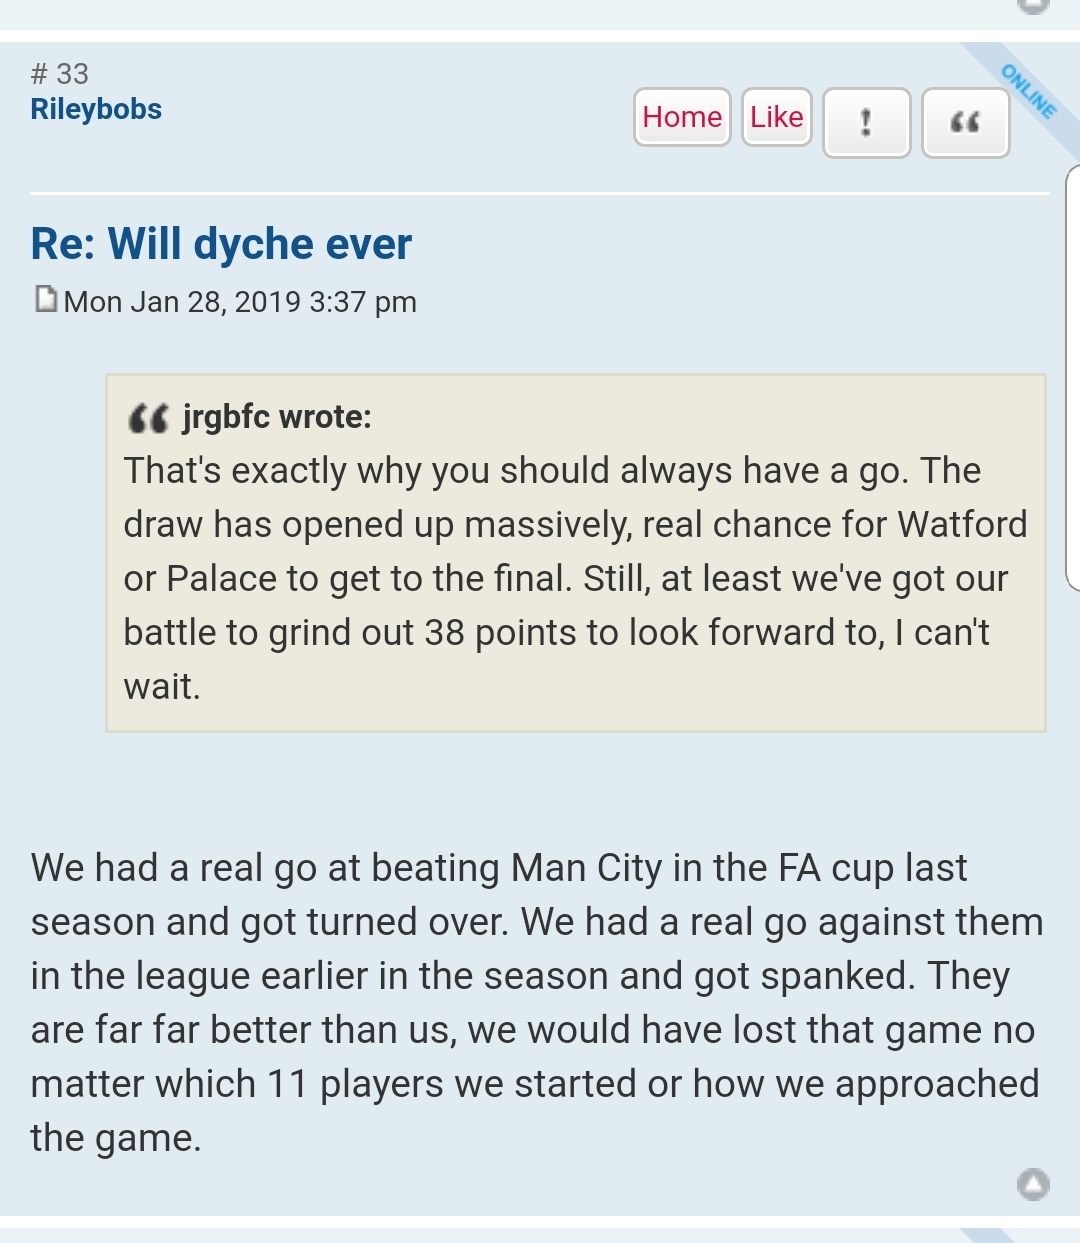Click the Mon Jan 28, 2019 timestamp

[x=240, y=302]
